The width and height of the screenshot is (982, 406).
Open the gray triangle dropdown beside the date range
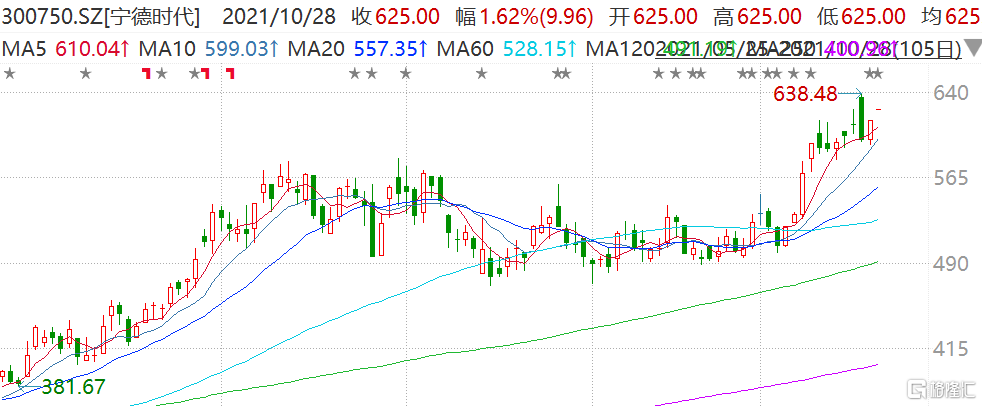(x=973, y=48)
